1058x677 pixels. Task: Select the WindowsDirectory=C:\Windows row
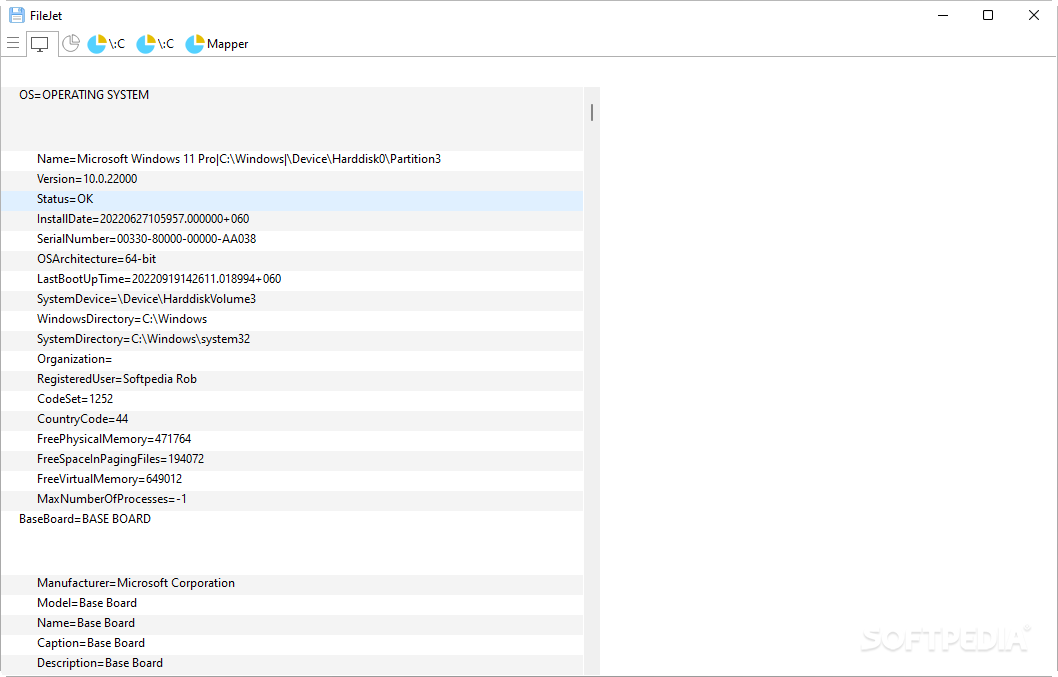coord(292,320)
